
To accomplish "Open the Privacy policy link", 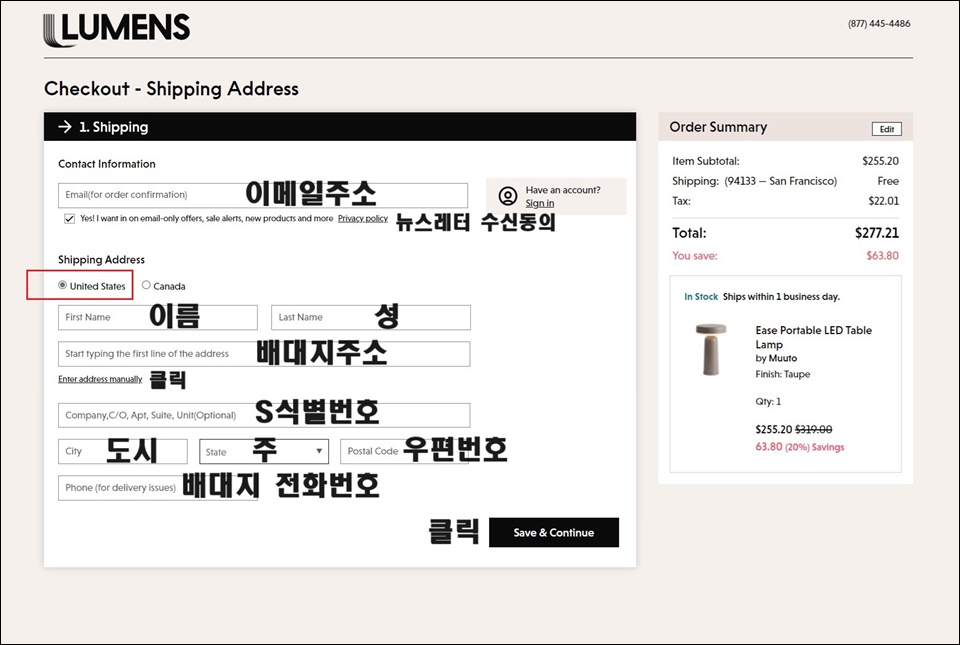I will tap(362, 218).
